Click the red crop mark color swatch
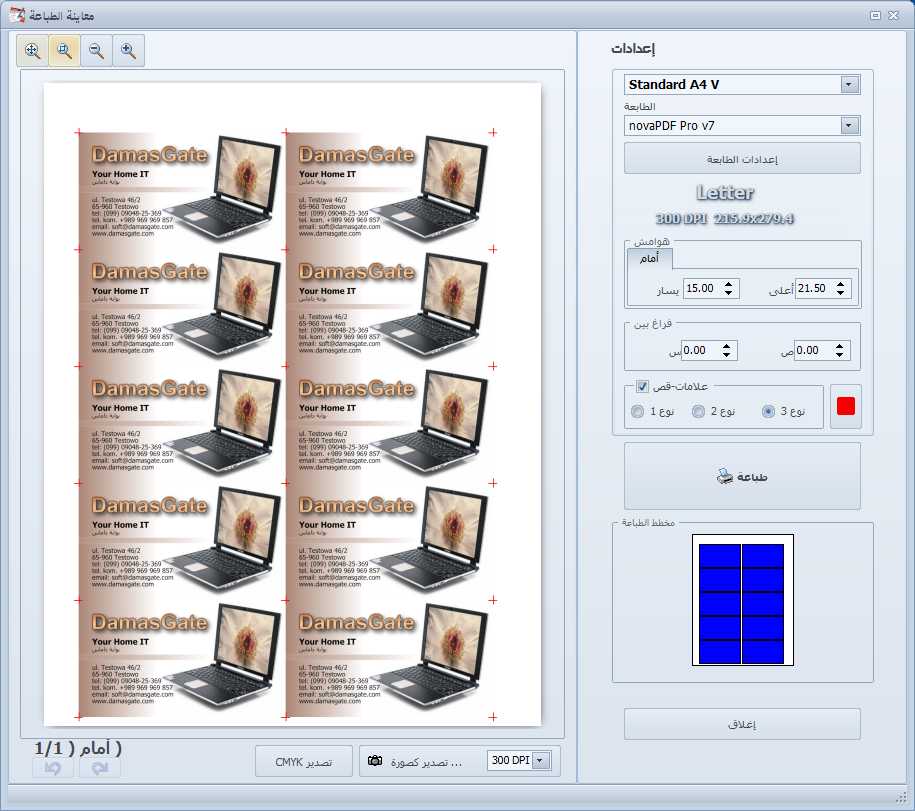The height and width of the screenshot is (811, 915). click(x=846, y=406)
